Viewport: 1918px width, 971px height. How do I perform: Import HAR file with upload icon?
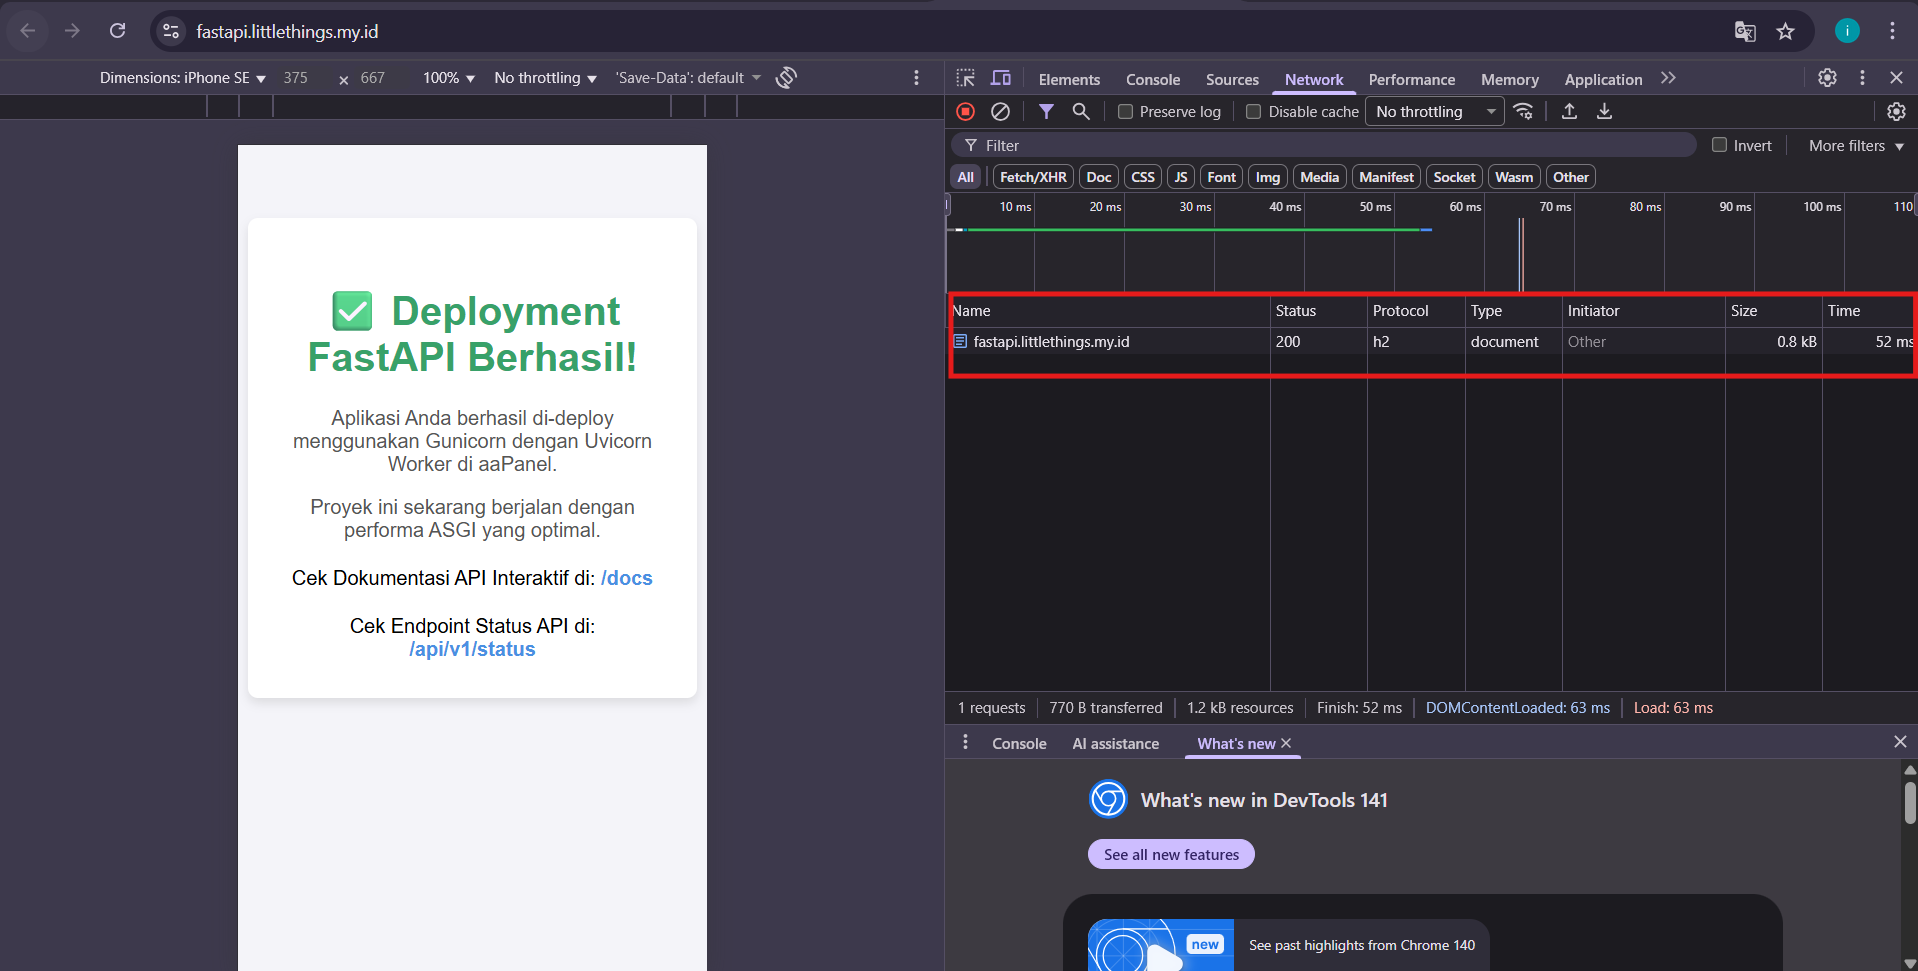[1569, 111]
